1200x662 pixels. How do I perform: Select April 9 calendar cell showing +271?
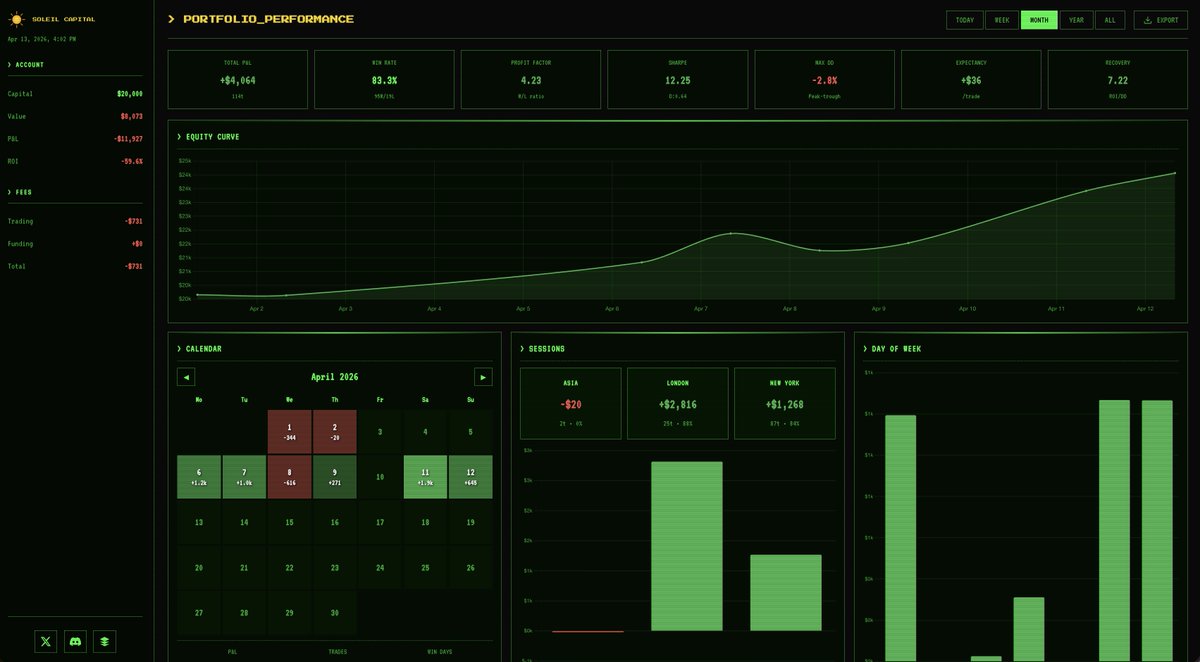335,477
